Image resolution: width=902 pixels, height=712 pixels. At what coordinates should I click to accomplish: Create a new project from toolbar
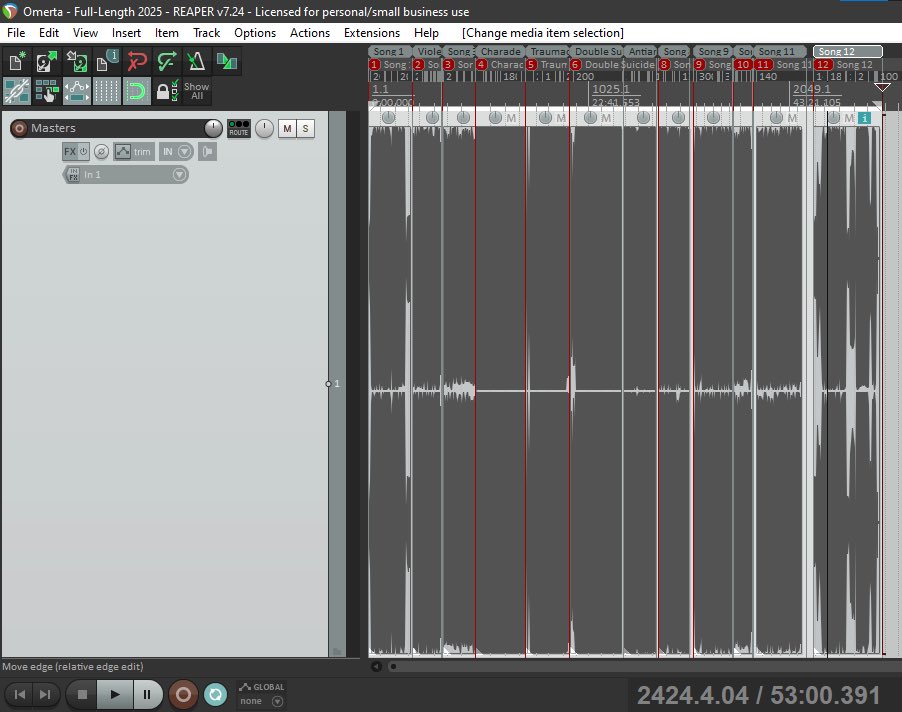click(17, 62)
